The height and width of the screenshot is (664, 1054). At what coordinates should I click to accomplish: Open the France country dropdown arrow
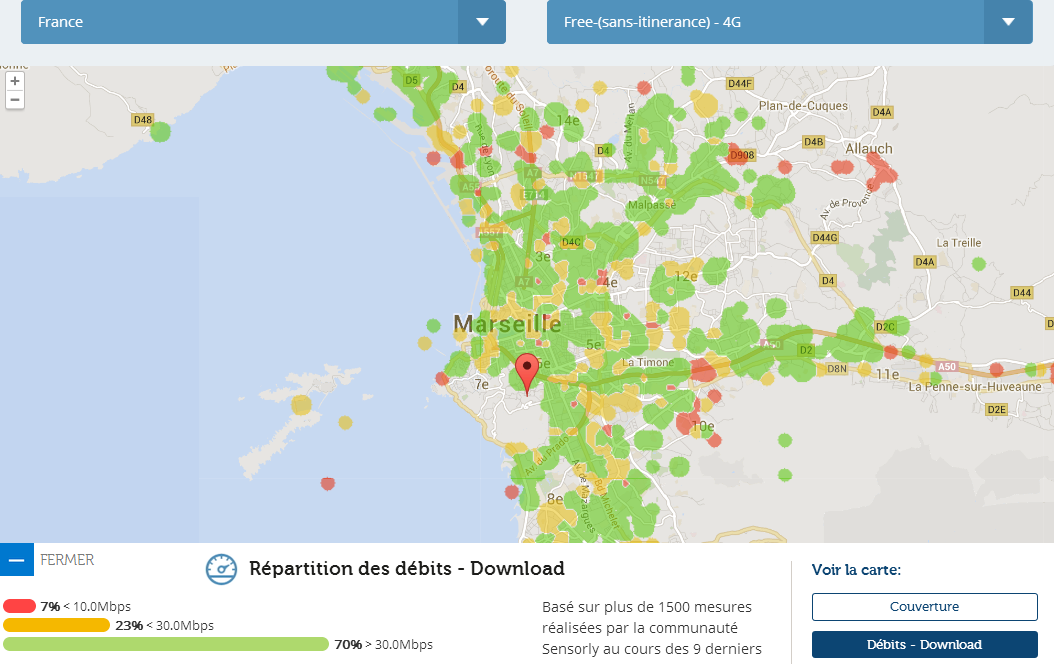coord(482,22)
